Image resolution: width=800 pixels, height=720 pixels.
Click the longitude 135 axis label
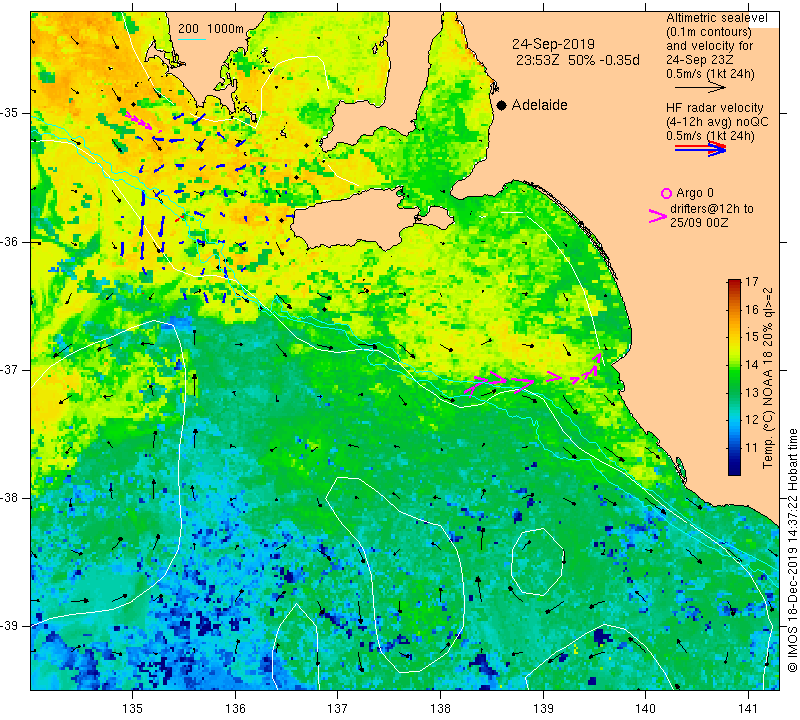pyautogui.click(x=133, y=708)
